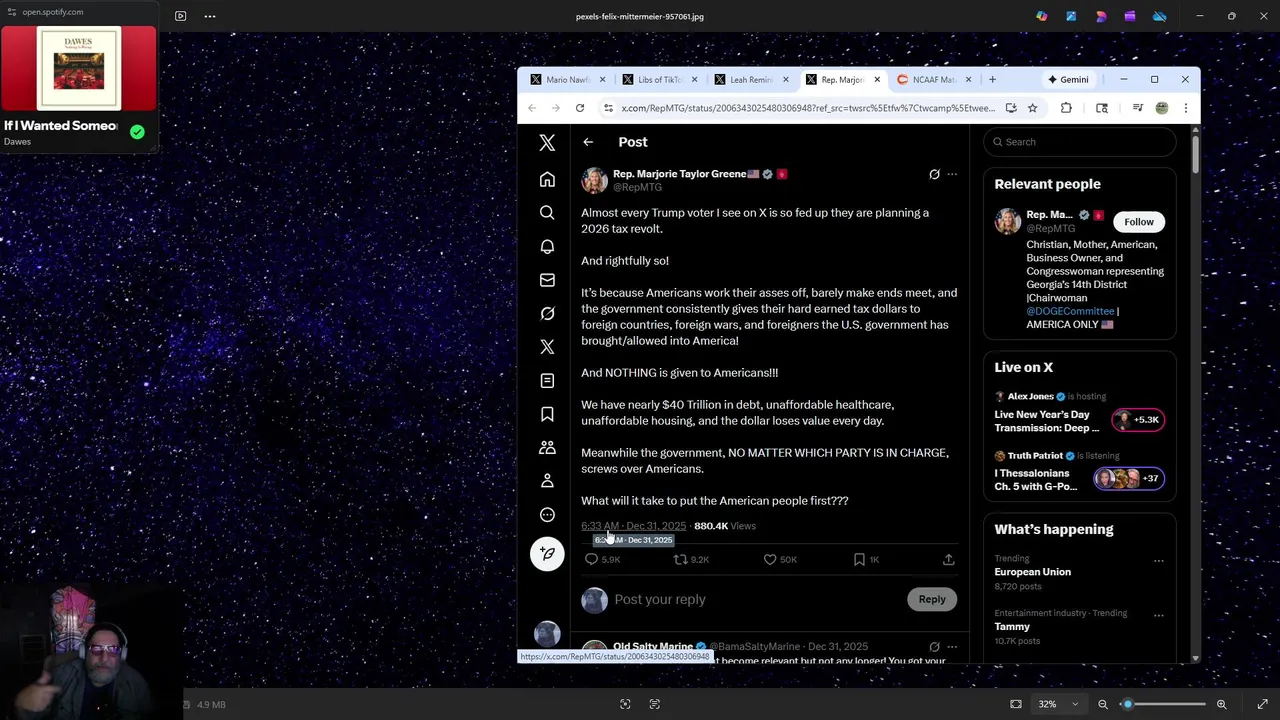Viewport: 1280px width, 720px height.
Task: Open Notifications bell in X sidebar
Action: pyautogui.click(x=547, y=247)
